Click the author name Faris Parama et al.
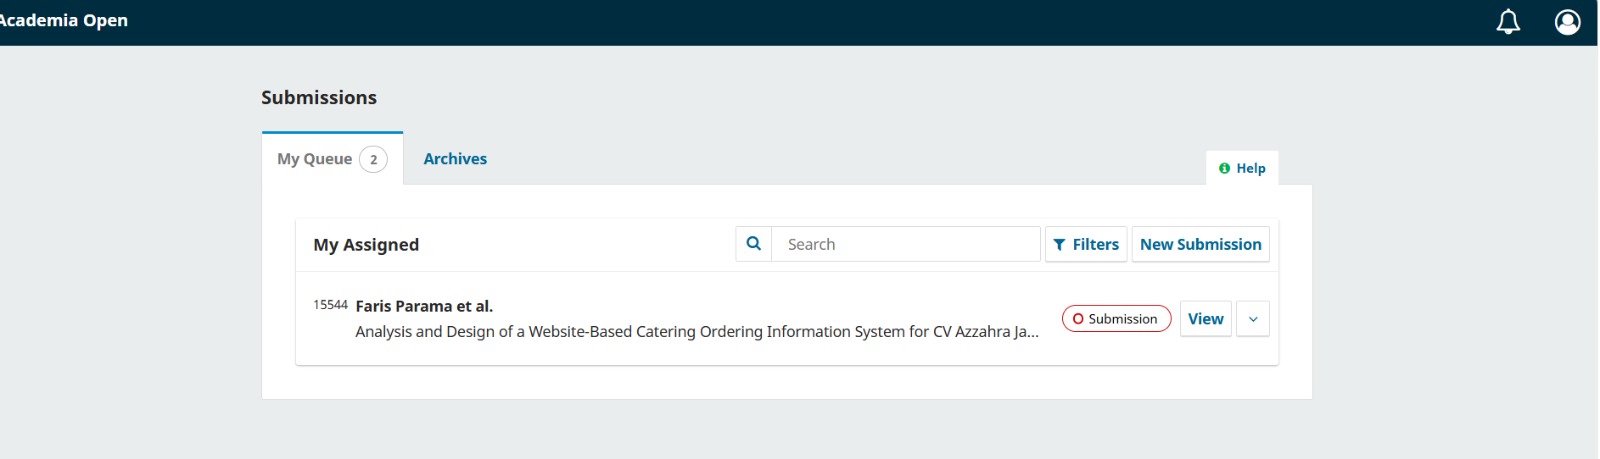1600x459 pixels. pos(424,306)
